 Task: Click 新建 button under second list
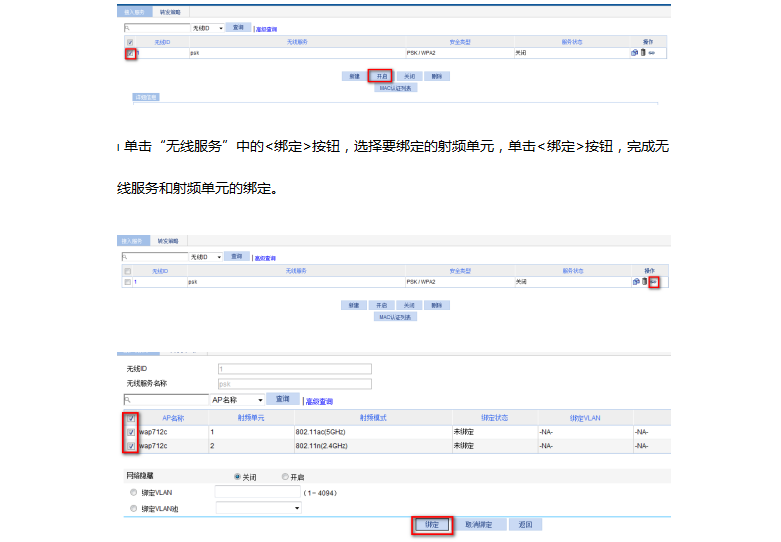(x=354, y=305)
